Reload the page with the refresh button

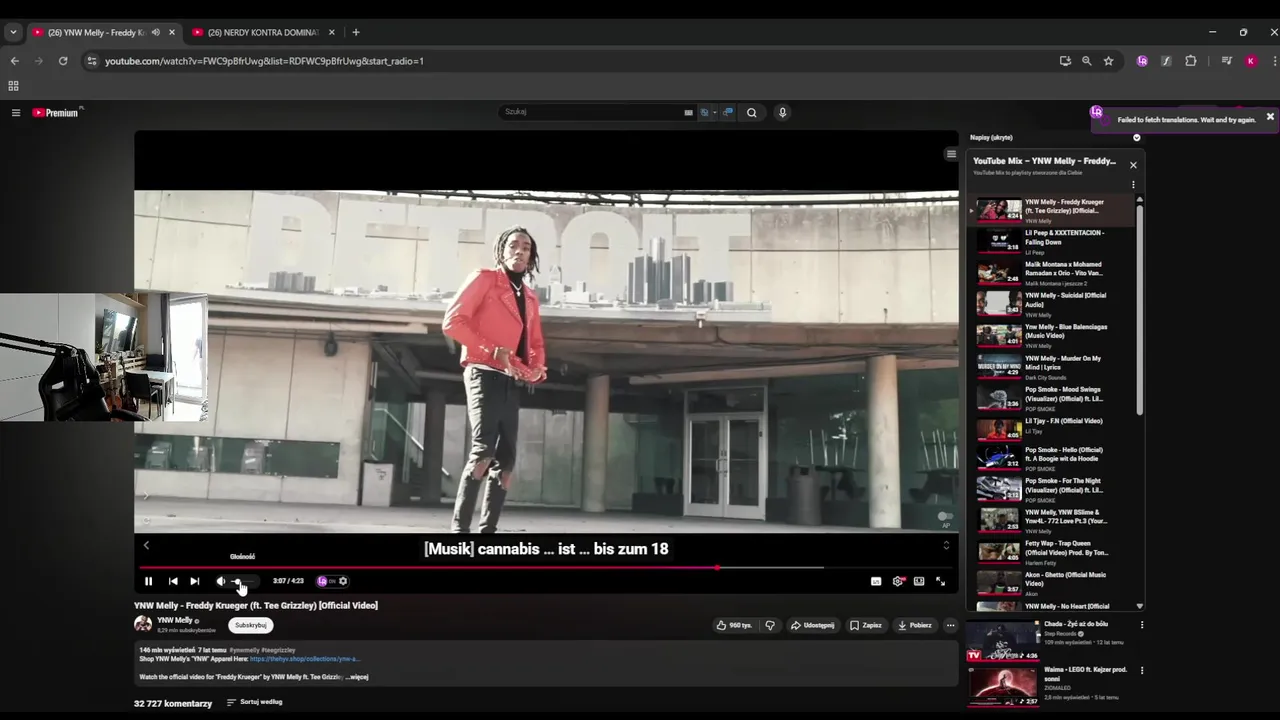63,61
